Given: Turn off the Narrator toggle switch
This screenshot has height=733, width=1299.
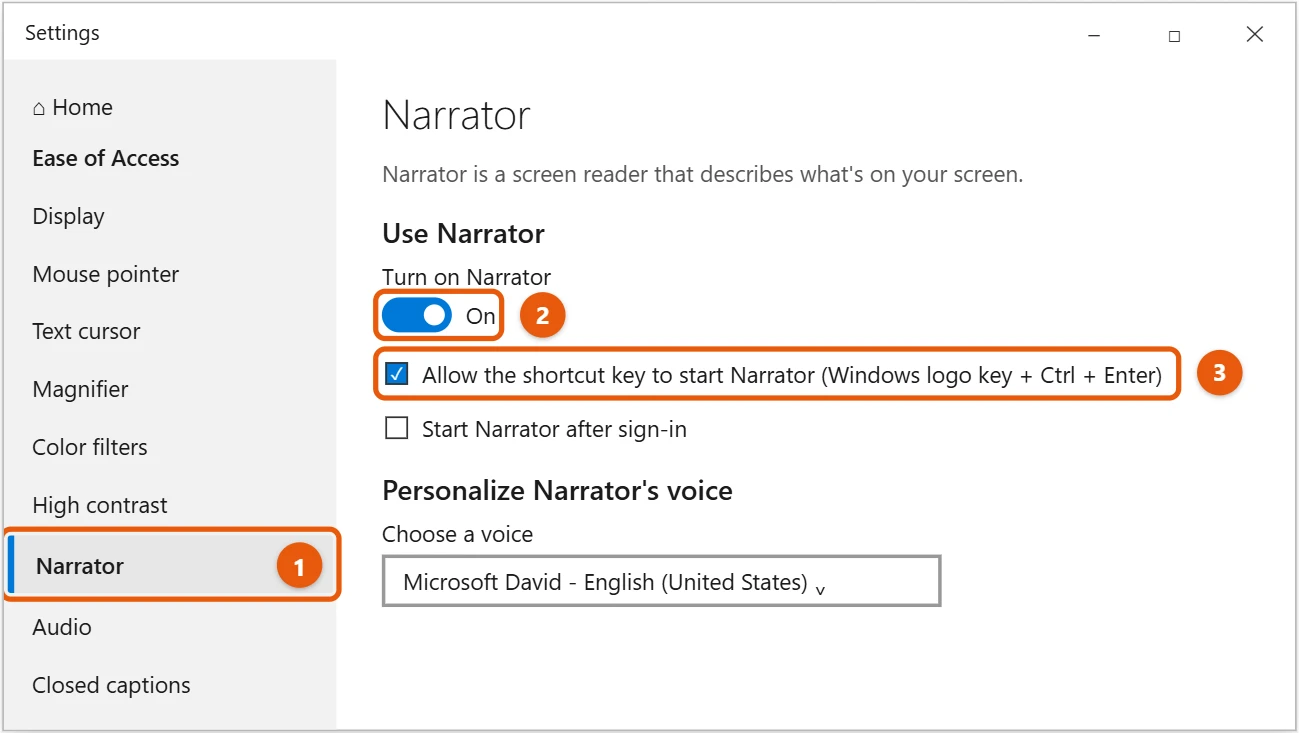Looking at the screenshot, I should coord(417,316).
